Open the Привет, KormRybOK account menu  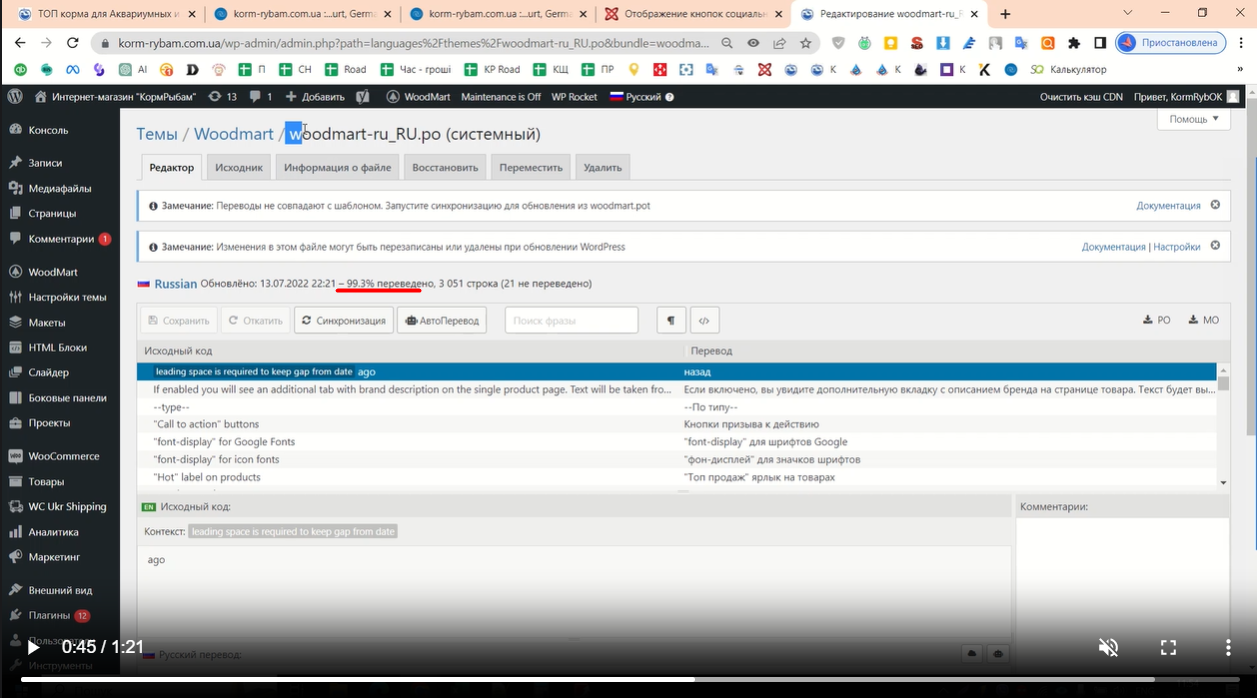(1186, 97)
